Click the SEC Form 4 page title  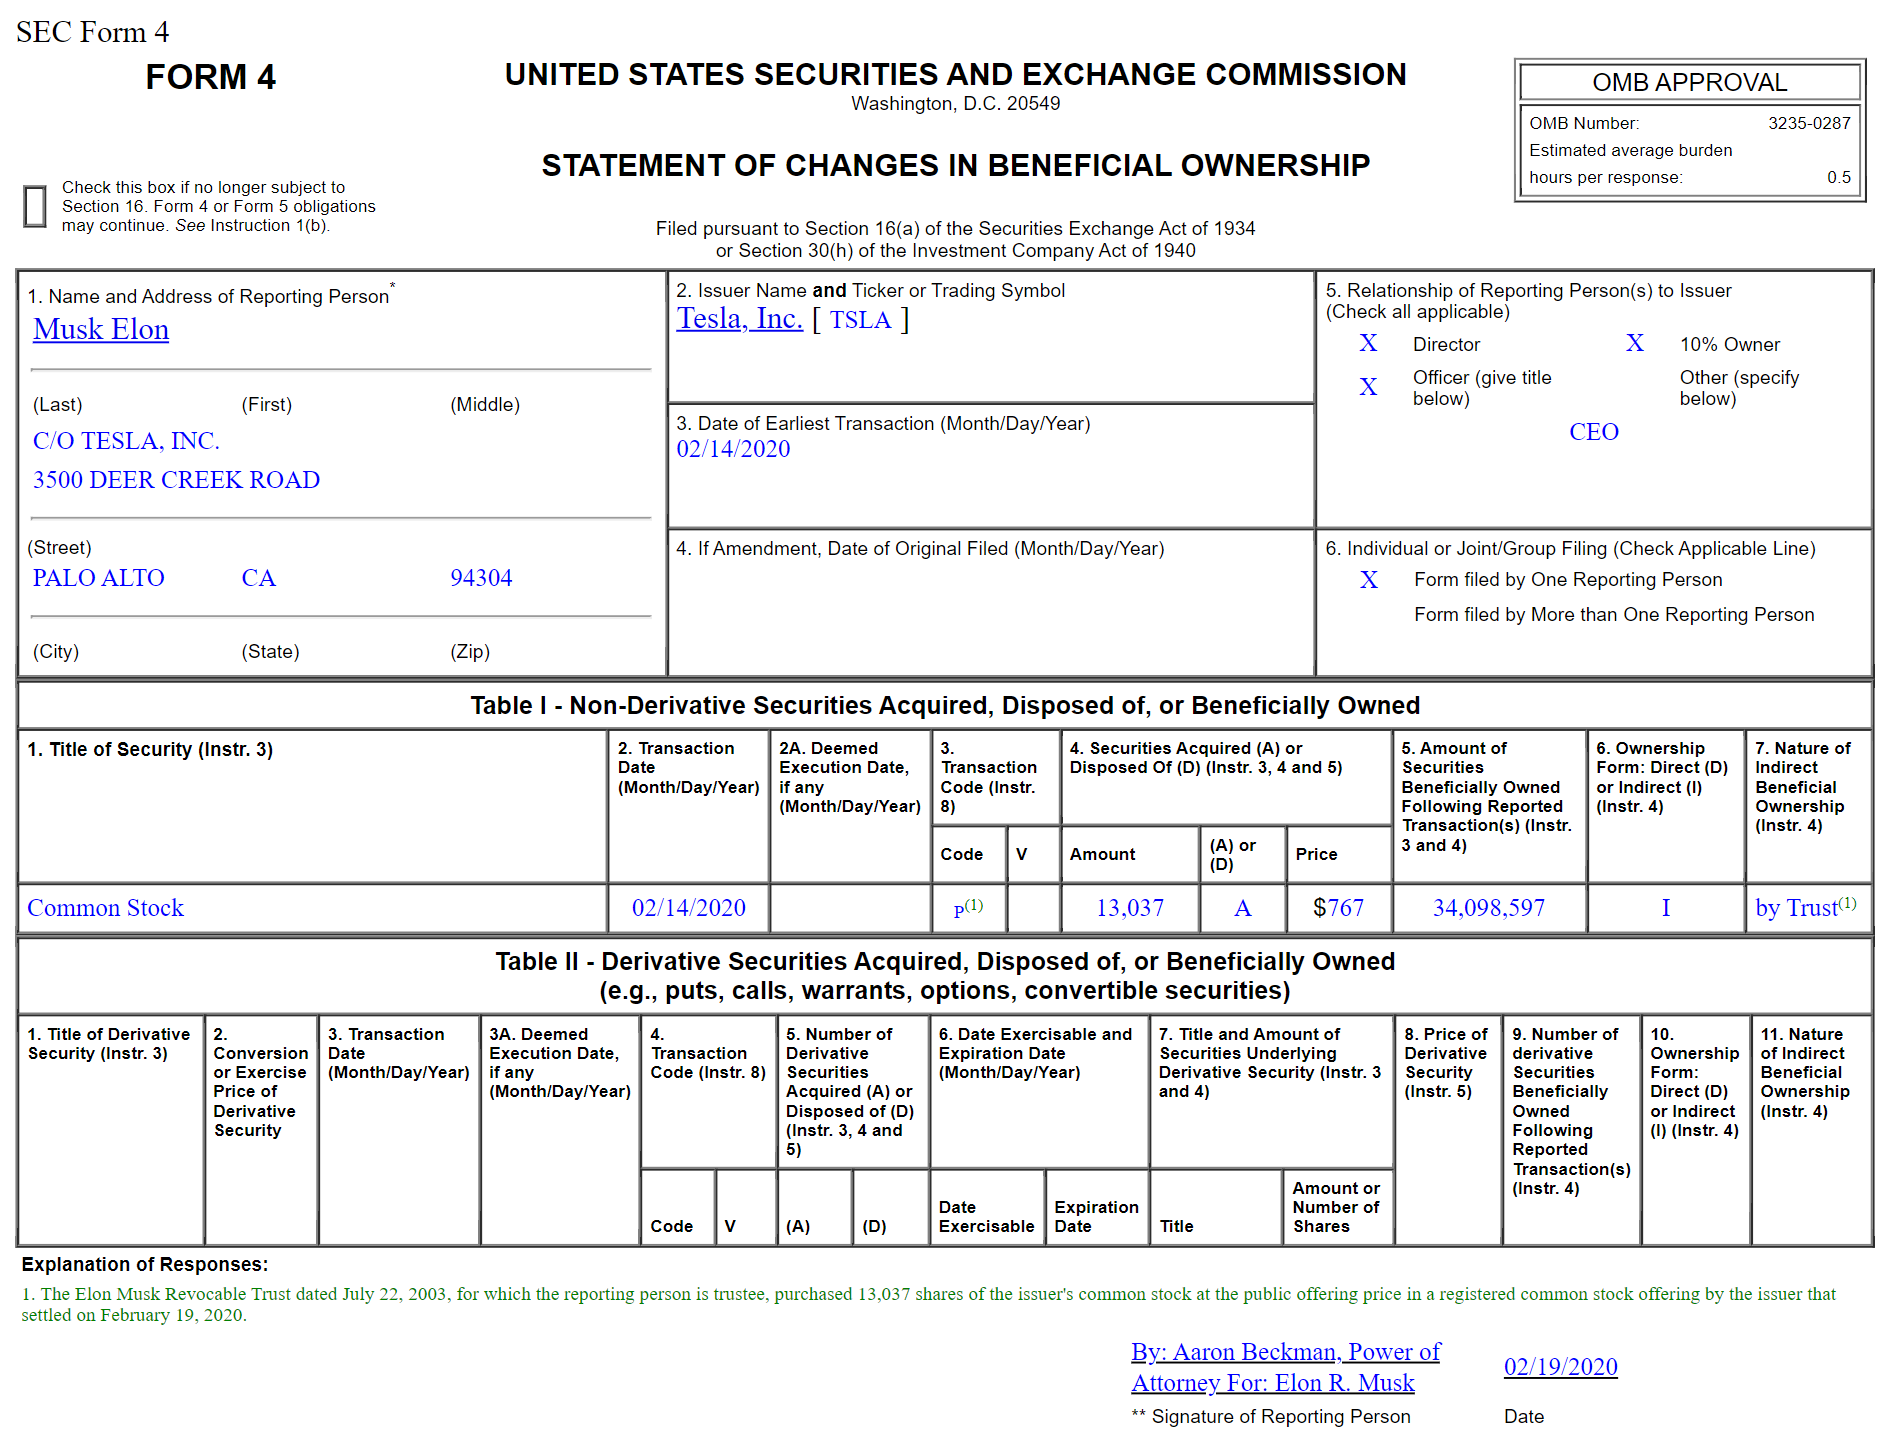click(92, 32)
